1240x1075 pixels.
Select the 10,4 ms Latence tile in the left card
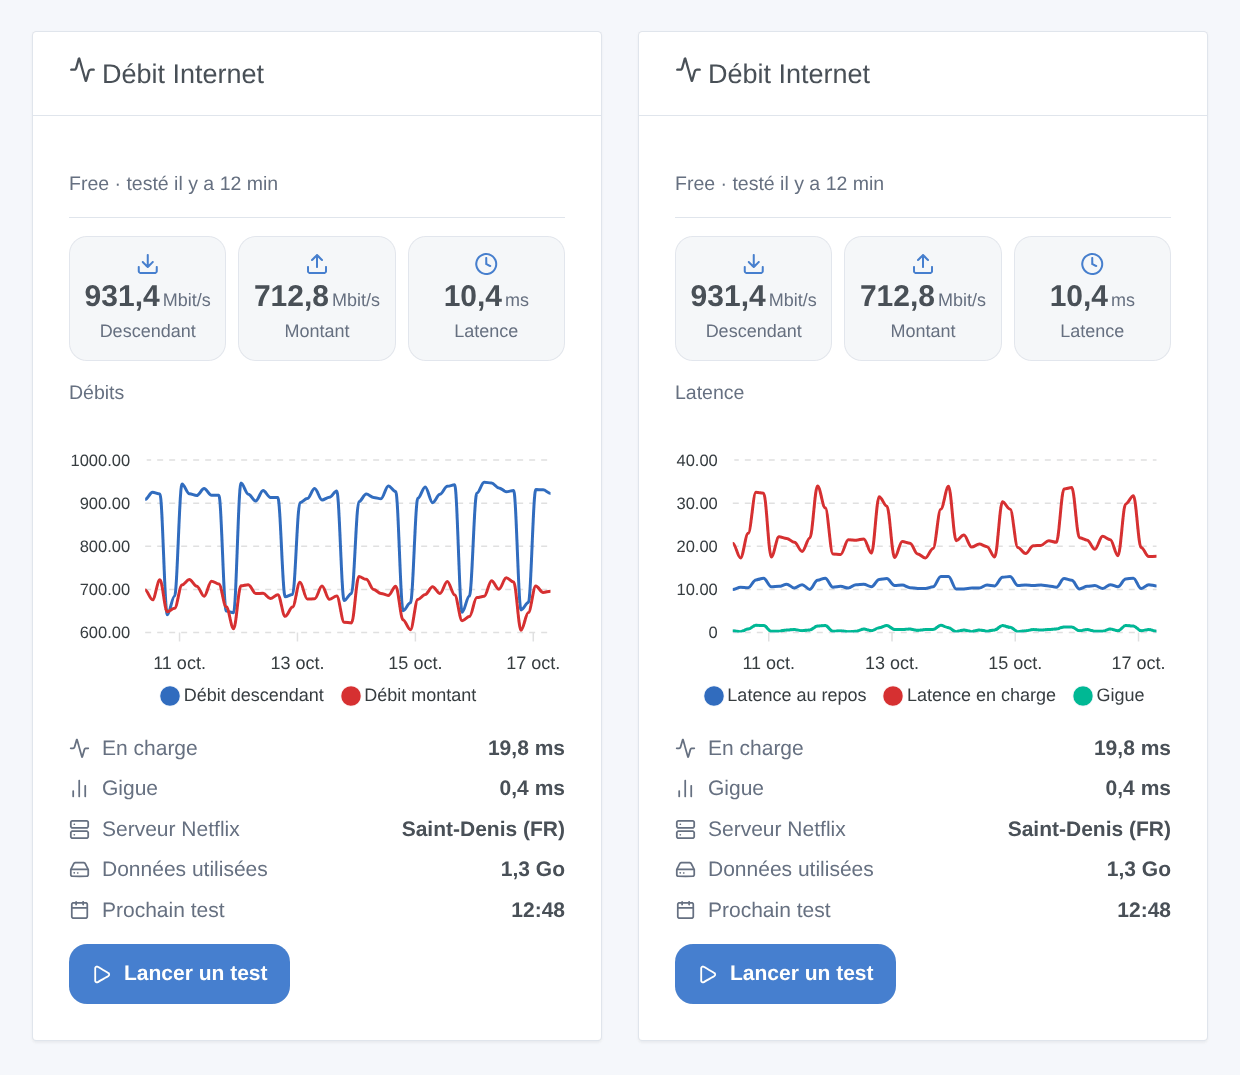click(486, 298)
